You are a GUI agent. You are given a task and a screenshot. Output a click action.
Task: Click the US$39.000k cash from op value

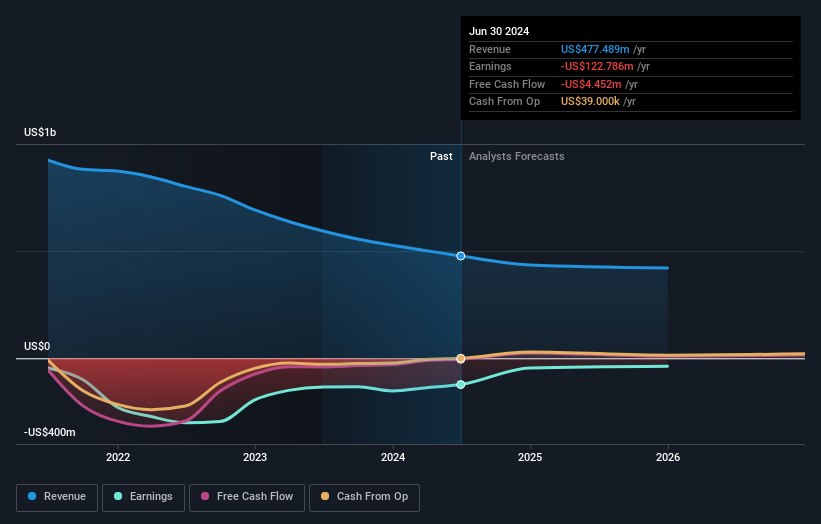tap(591, 102)
